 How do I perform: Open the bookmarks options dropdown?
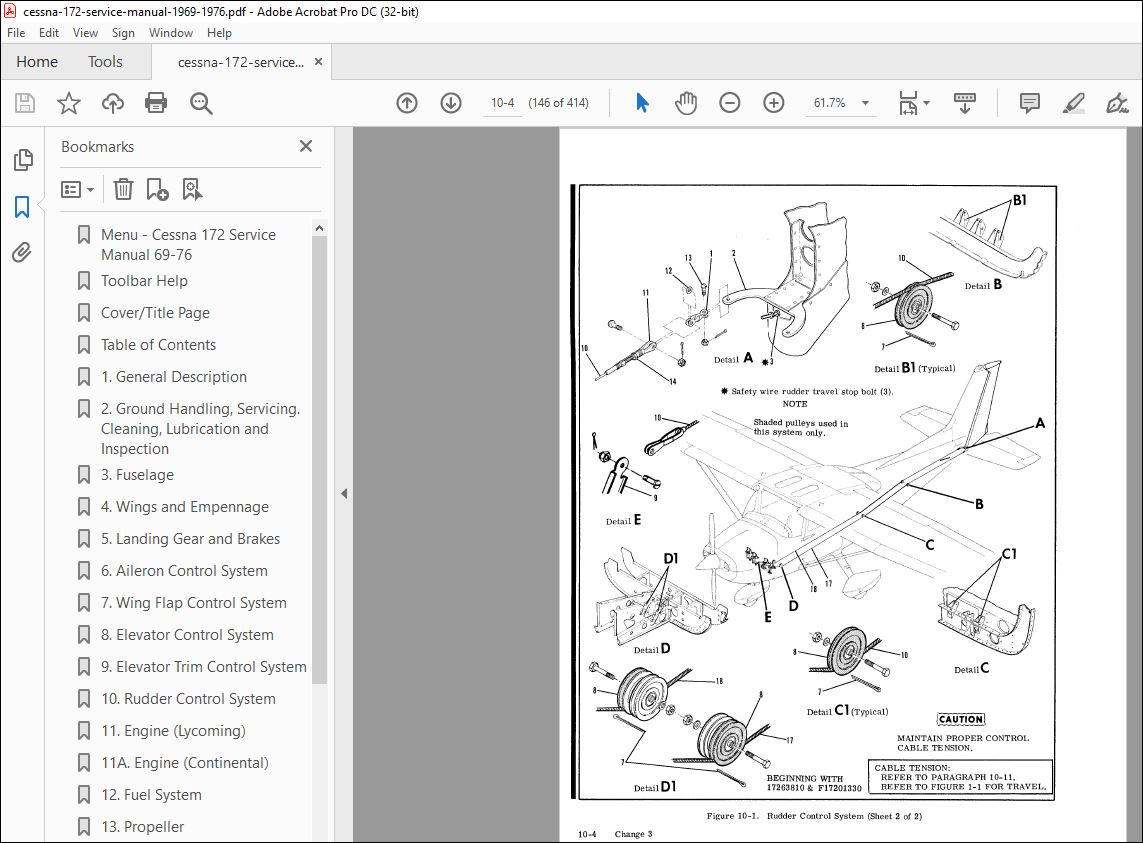[x=77, y=190]
